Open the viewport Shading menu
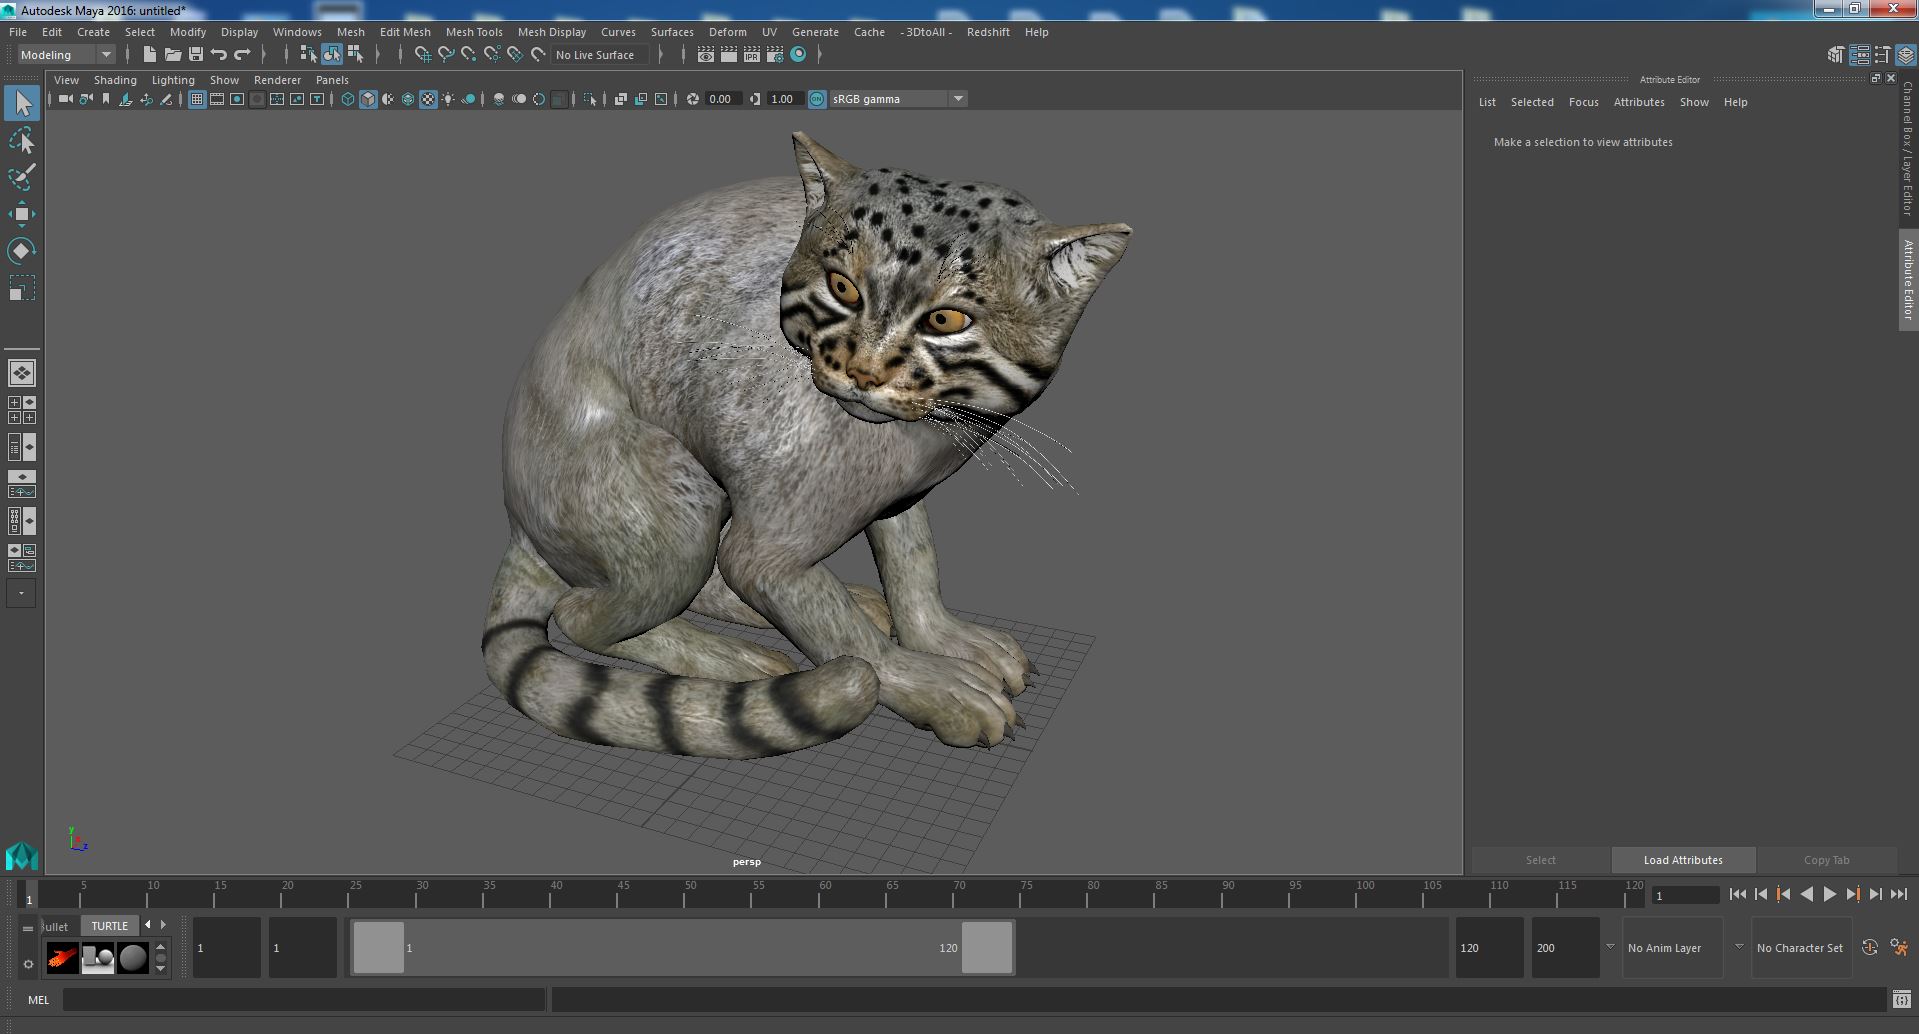This screenshot has height=1034, width=1919. coord(115,80)
